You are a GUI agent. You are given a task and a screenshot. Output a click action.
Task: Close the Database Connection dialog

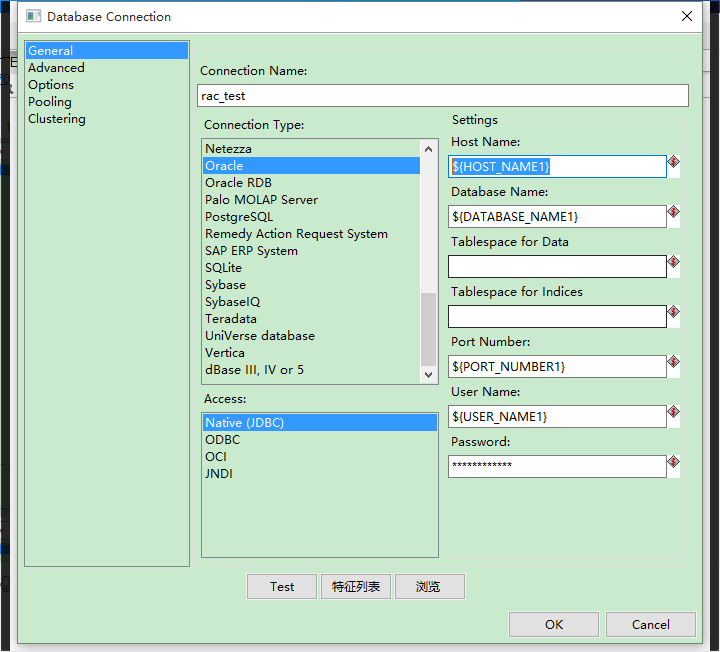(687, 17)
